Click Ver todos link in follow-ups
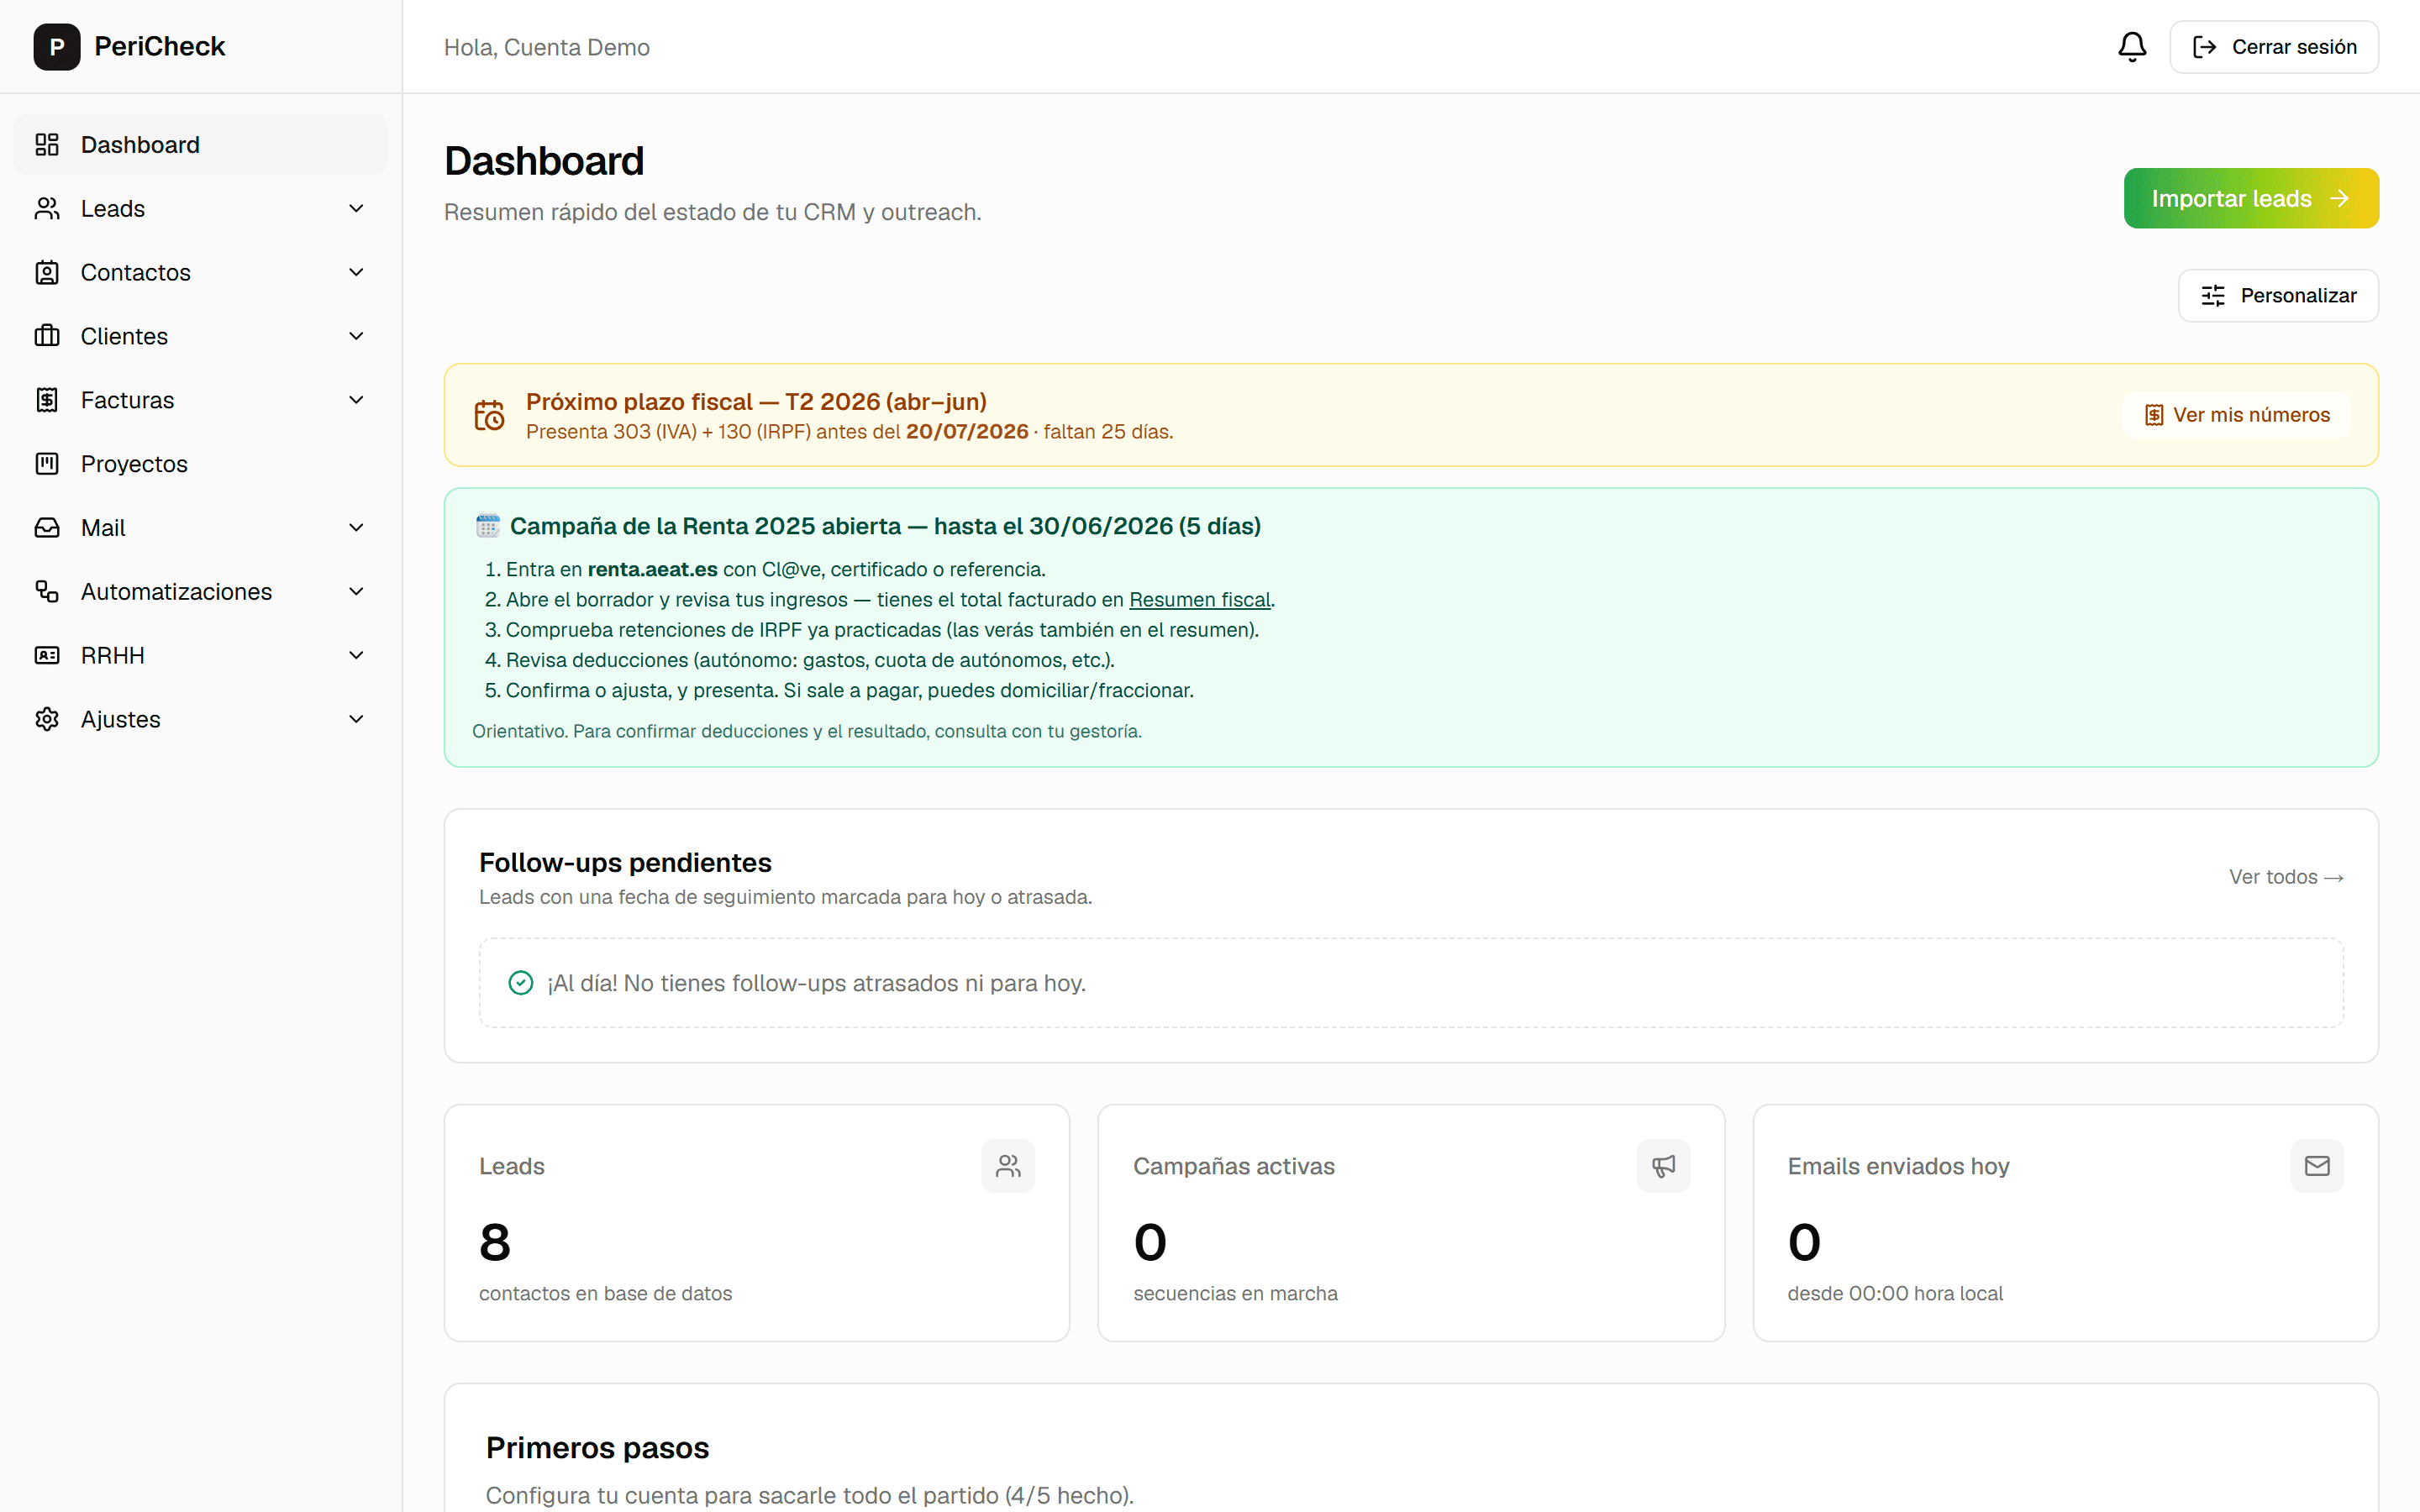 coord(2286,877)
